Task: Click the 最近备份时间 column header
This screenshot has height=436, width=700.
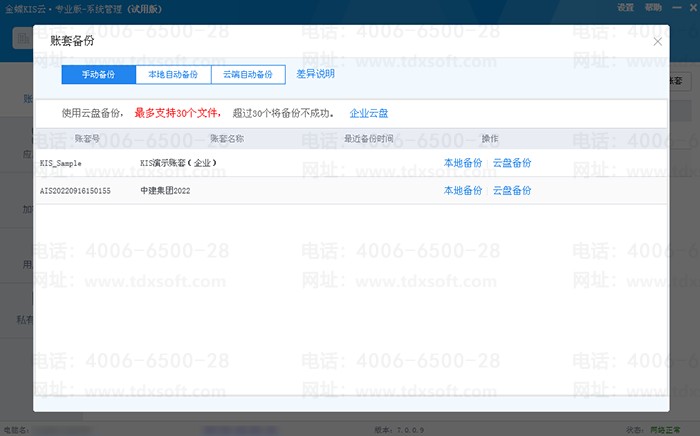Action: pyautogui.click(x=369, y=138)
